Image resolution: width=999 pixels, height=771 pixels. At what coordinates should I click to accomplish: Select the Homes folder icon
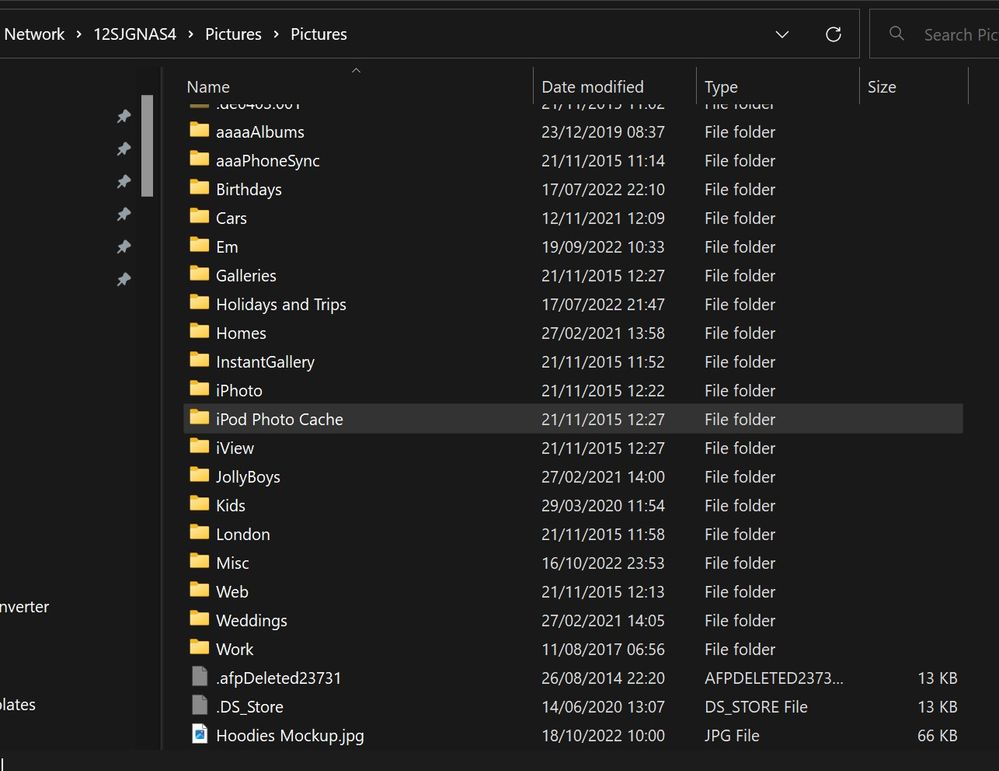click(199, 331)
